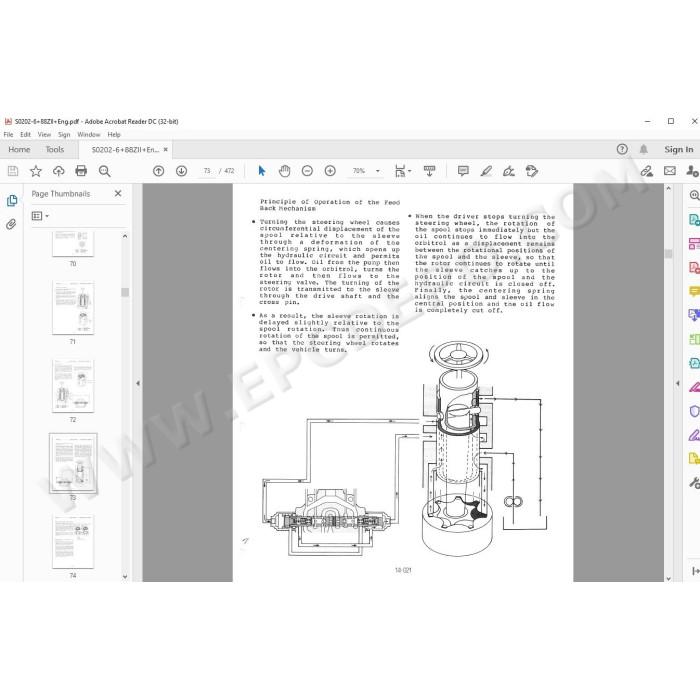Select page 74 thumbnail
The width and height of the screenshot is (700, 700).
point(73,542)
